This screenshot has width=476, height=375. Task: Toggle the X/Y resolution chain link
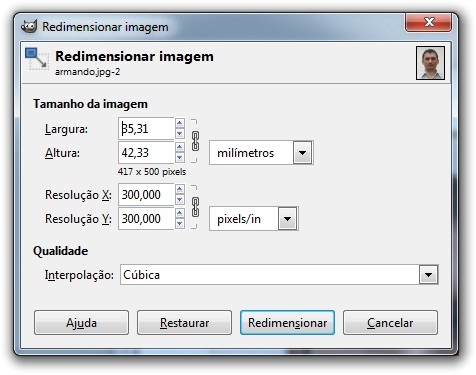pos(195,207)
